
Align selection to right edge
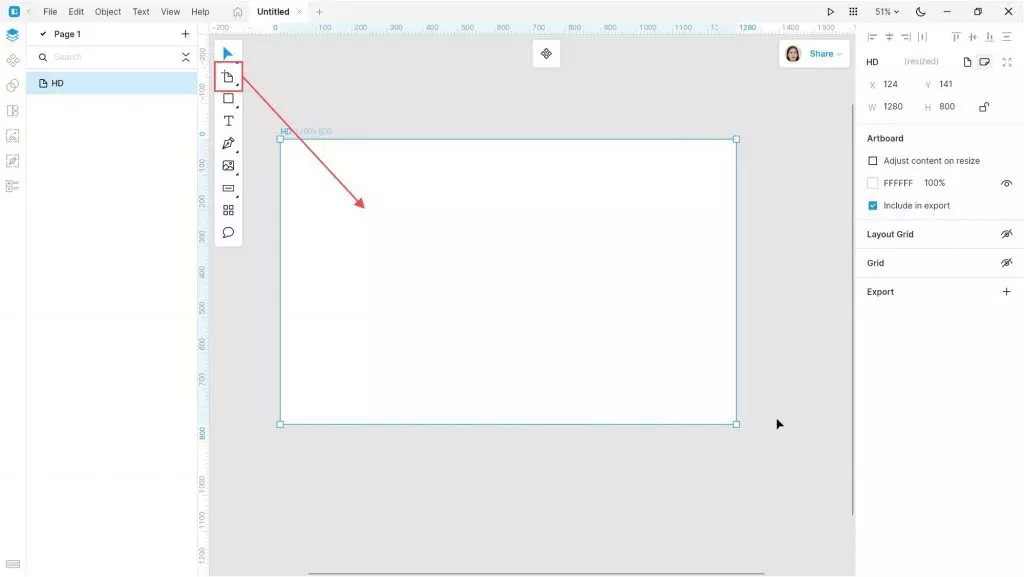(x=906, y=37)
